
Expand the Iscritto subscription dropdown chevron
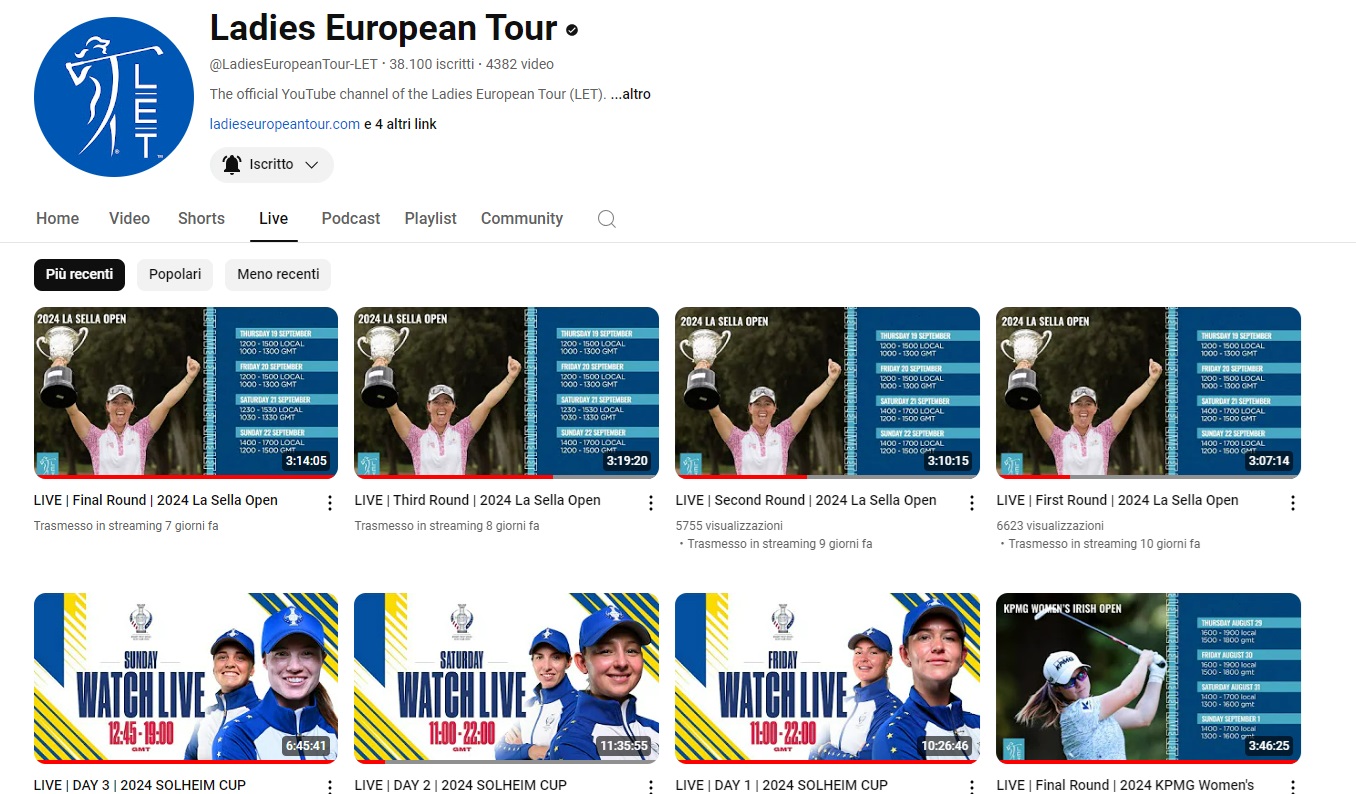pyautogui.click(x=311, y=165)
